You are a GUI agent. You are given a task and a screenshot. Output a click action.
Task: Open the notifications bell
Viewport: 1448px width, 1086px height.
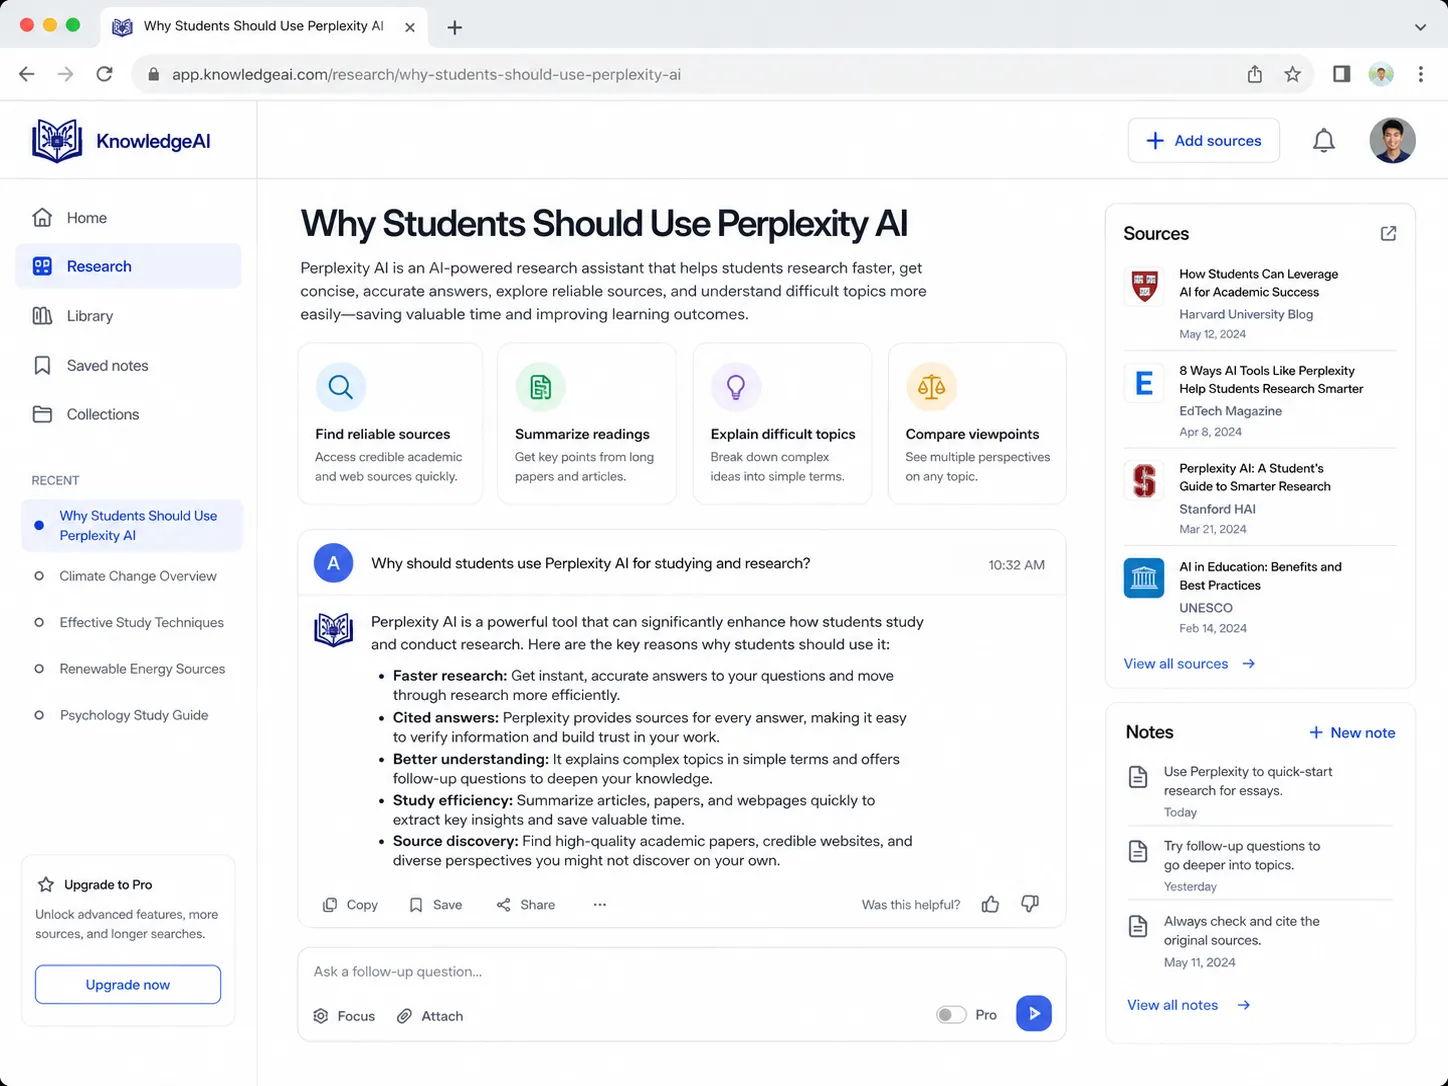click(1323, 141)
